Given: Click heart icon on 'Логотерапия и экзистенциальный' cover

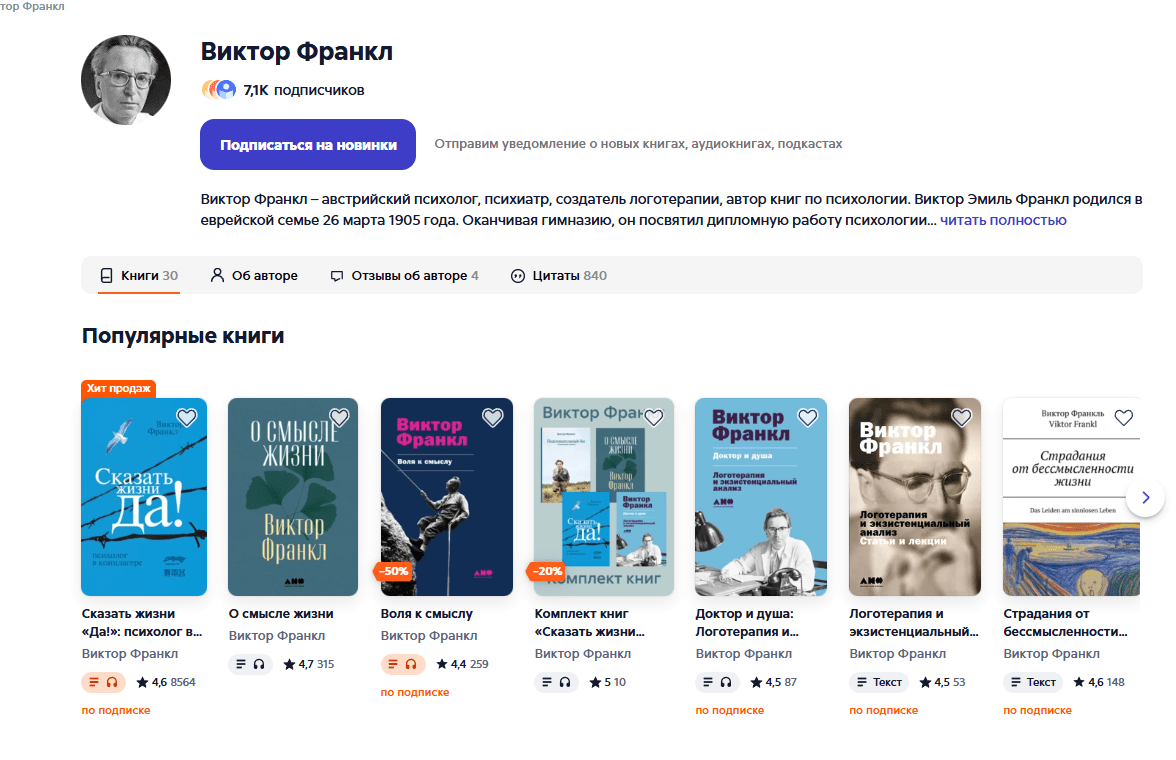Looking at the screenshot, I should click(962, 417).
